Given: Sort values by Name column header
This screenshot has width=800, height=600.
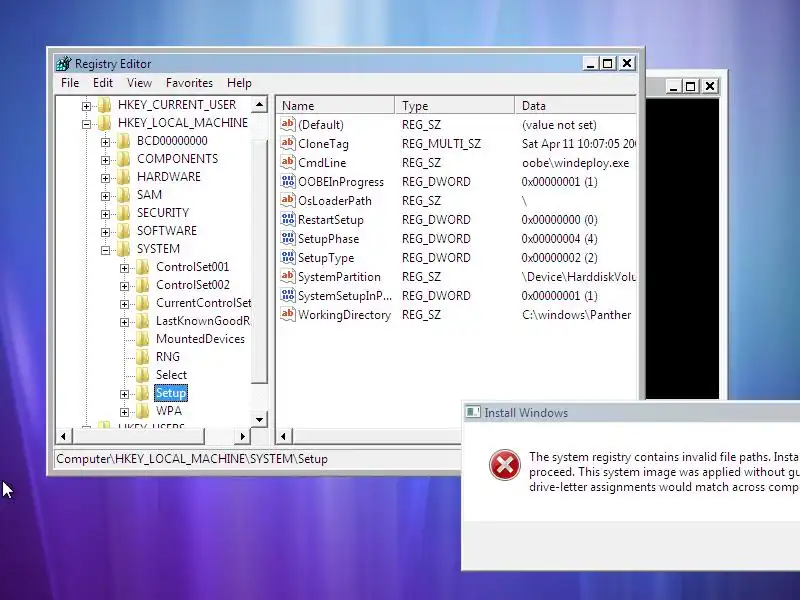Looking at the screenshot, I should pyautogui.click(x=336, y=106).
